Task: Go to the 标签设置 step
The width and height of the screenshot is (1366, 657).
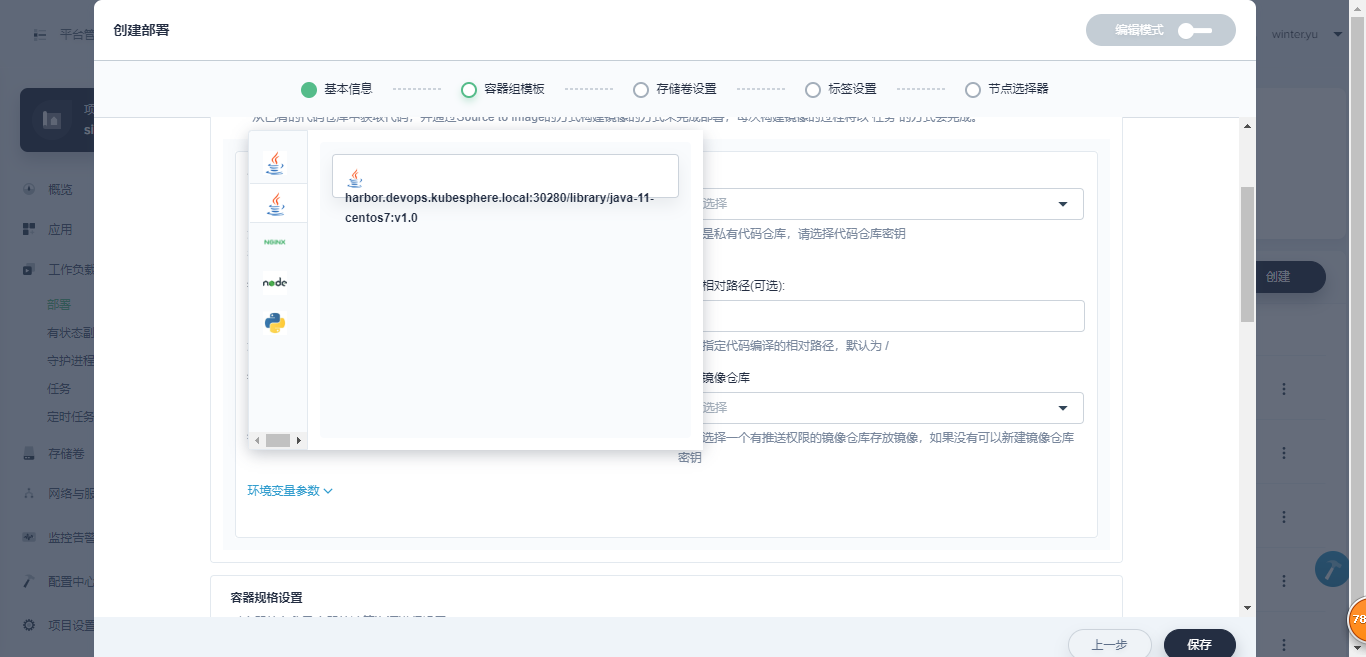Action: [x=841, y=89]
